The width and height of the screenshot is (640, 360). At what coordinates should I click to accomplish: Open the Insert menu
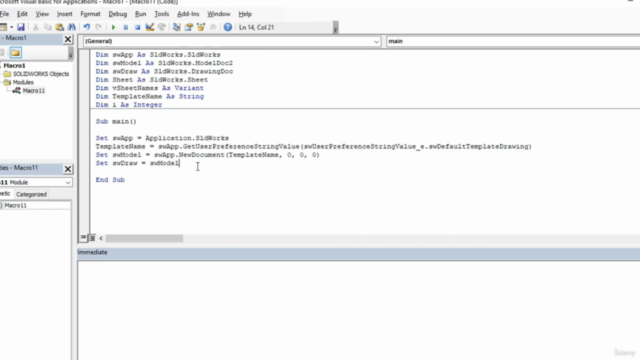pyautogui.click(x=64, y=14)
